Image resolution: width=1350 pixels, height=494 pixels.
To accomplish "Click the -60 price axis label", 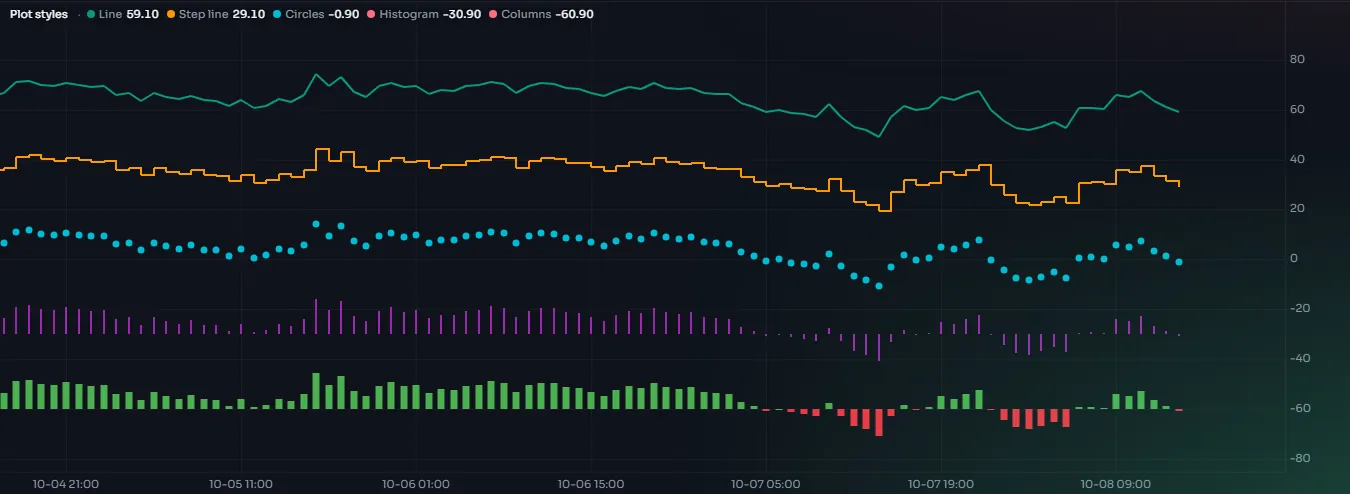I will 1299,409.
